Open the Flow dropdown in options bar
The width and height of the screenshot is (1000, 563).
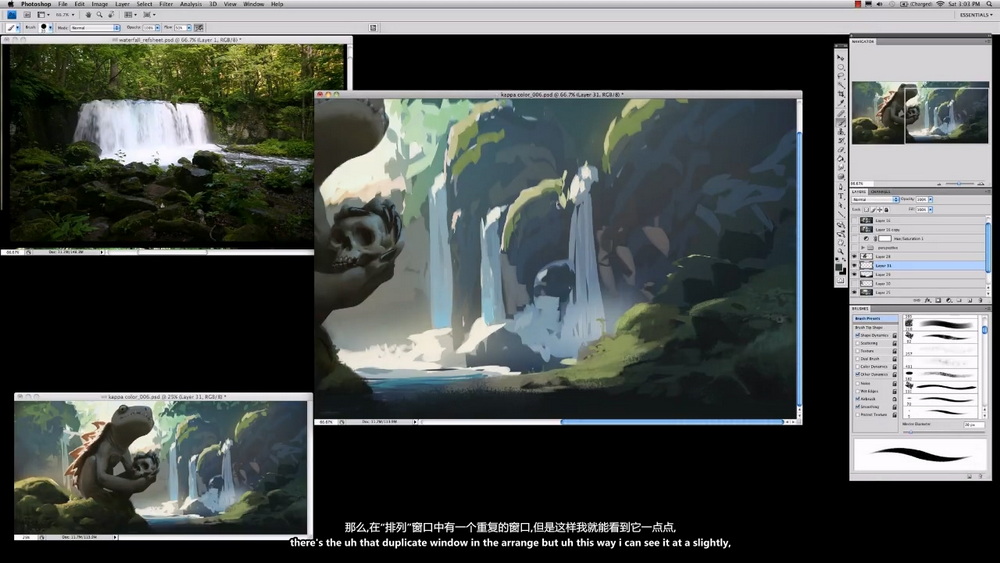click(189, 27)
